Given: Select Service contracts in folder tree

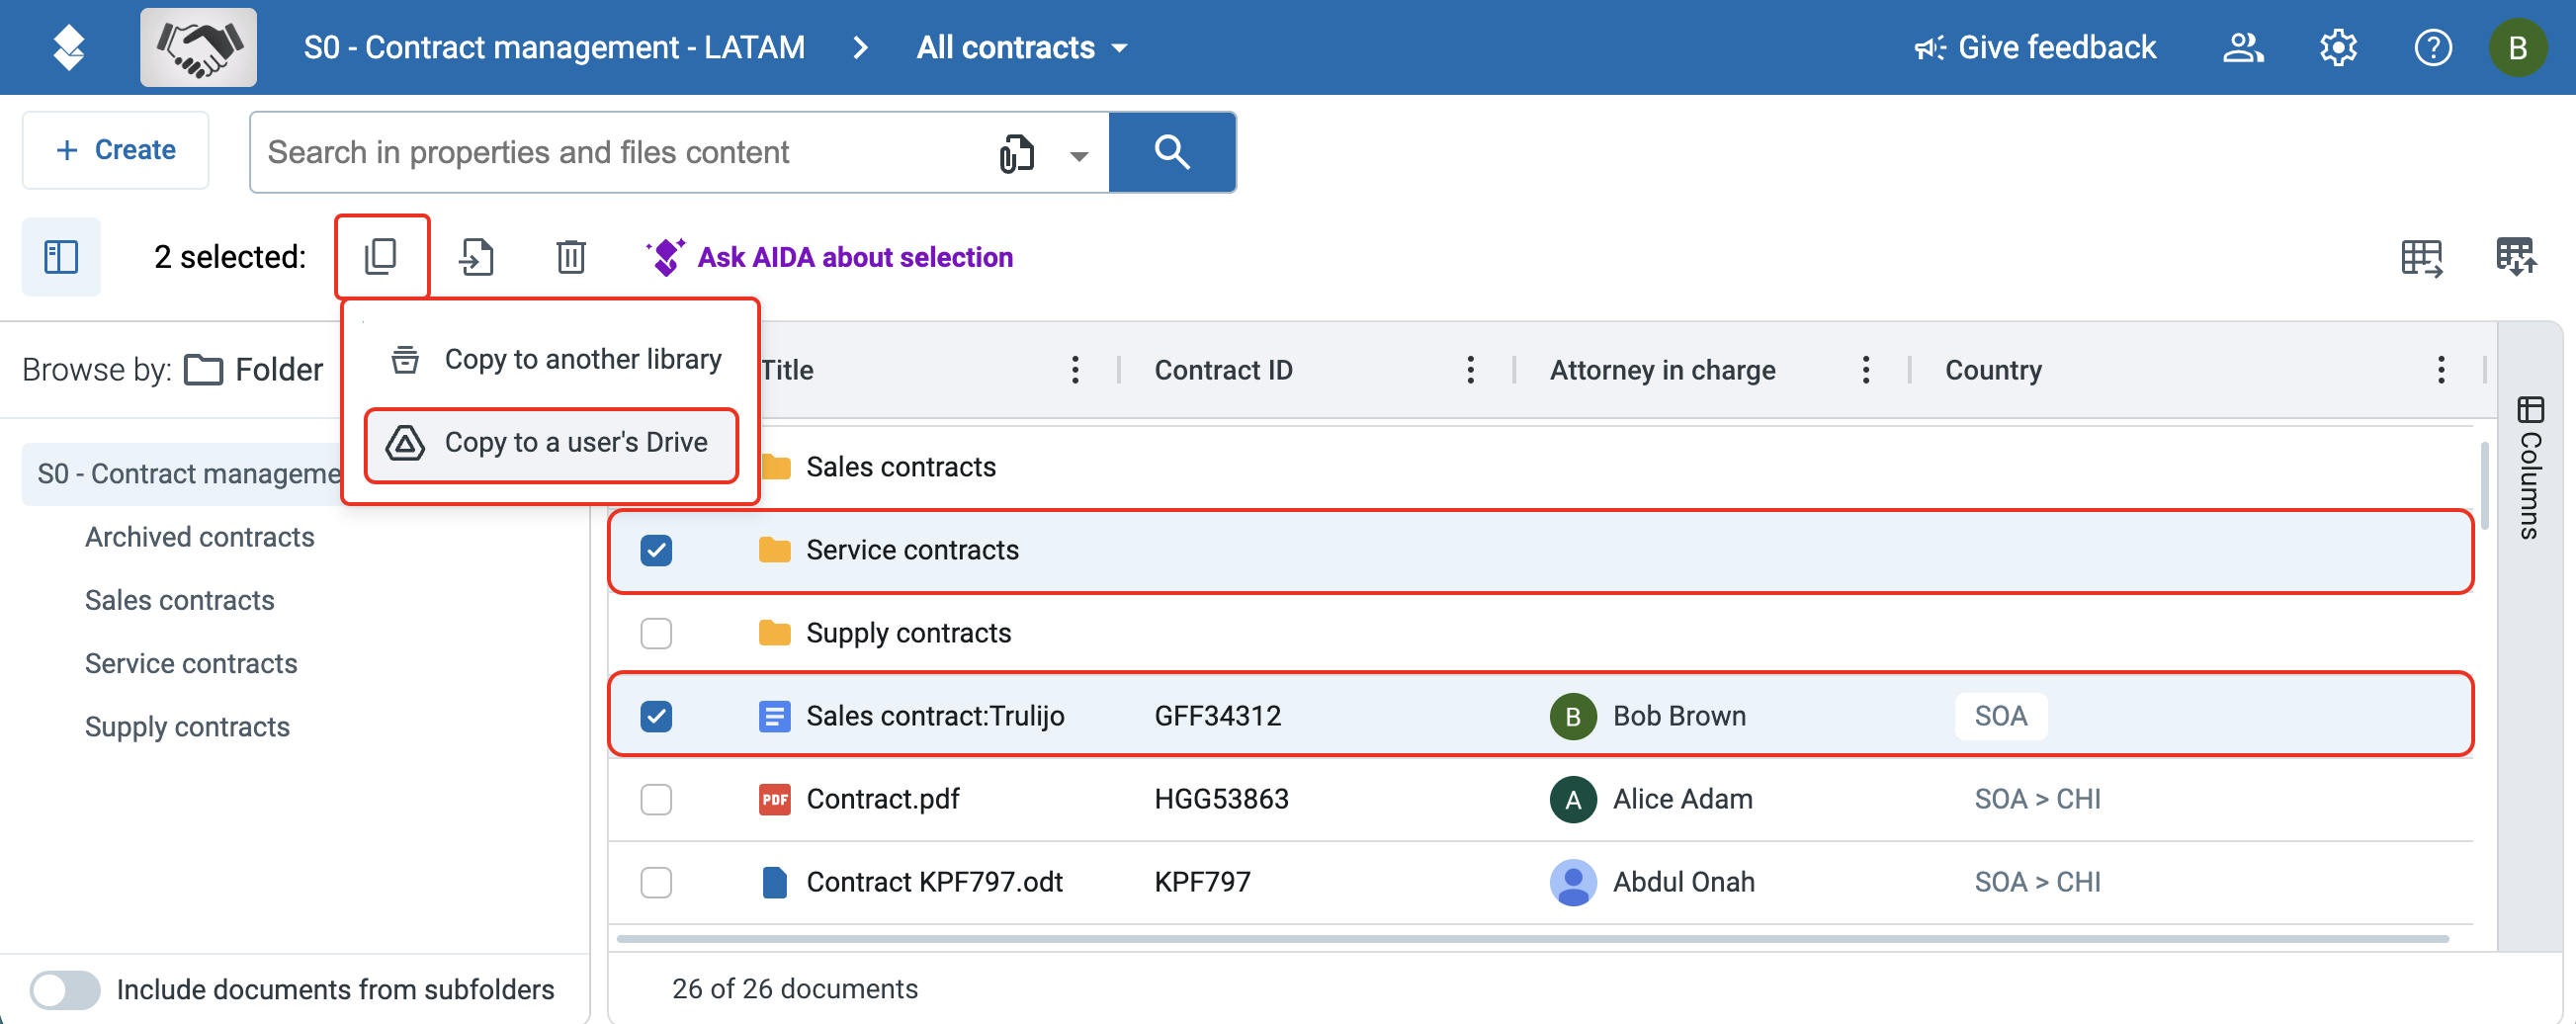Looking at the screenshot, I should [x=191, y=663].
